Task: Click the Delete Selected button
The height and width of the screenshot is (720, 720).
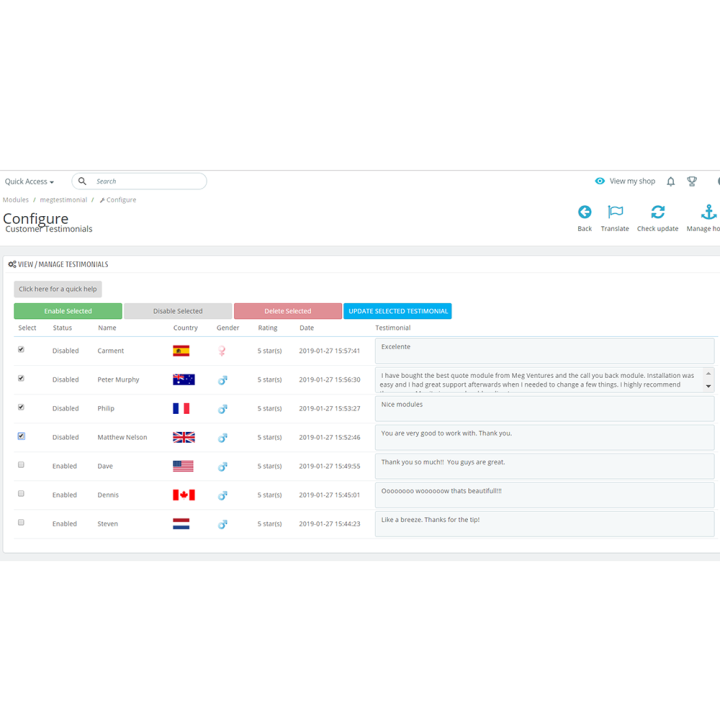Action: pyautogui.click(x=288, y=311)
